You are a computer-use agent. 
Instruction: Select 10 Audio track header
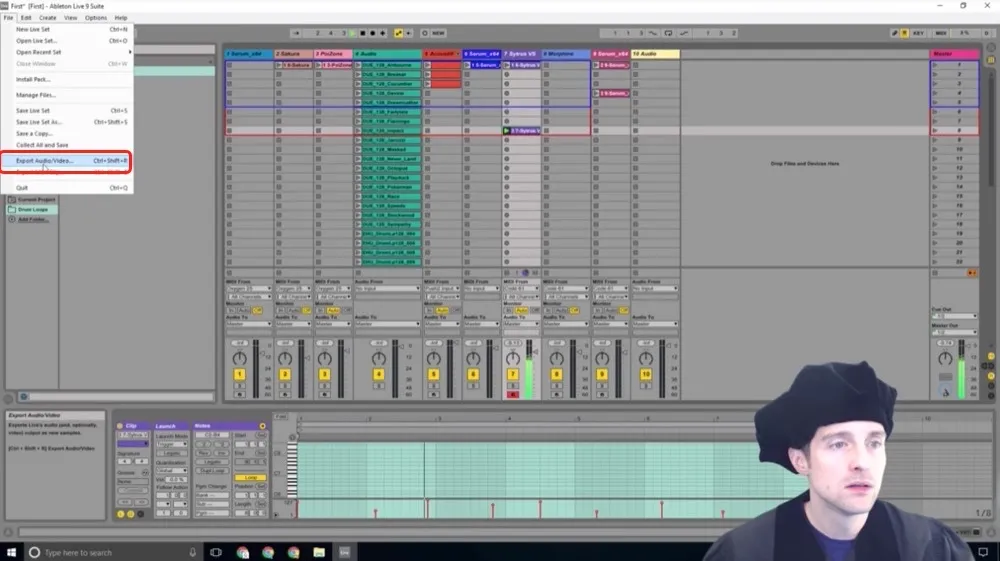pyautogui.click(x=655, y=54)
